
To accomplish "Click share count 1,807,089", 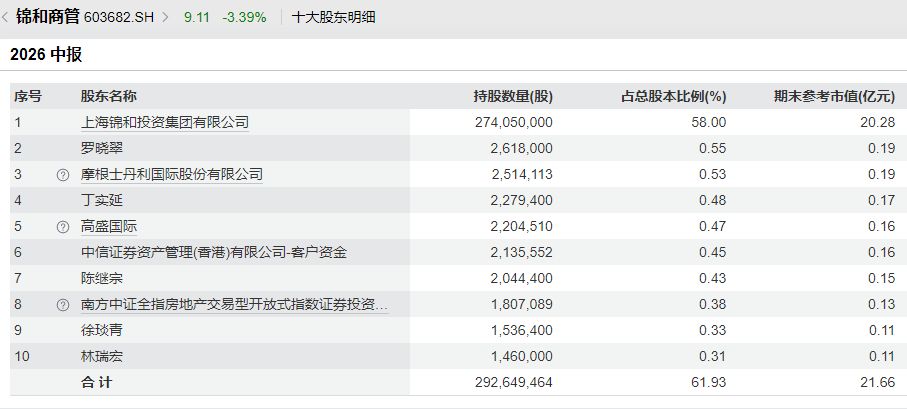I will 521,305.
